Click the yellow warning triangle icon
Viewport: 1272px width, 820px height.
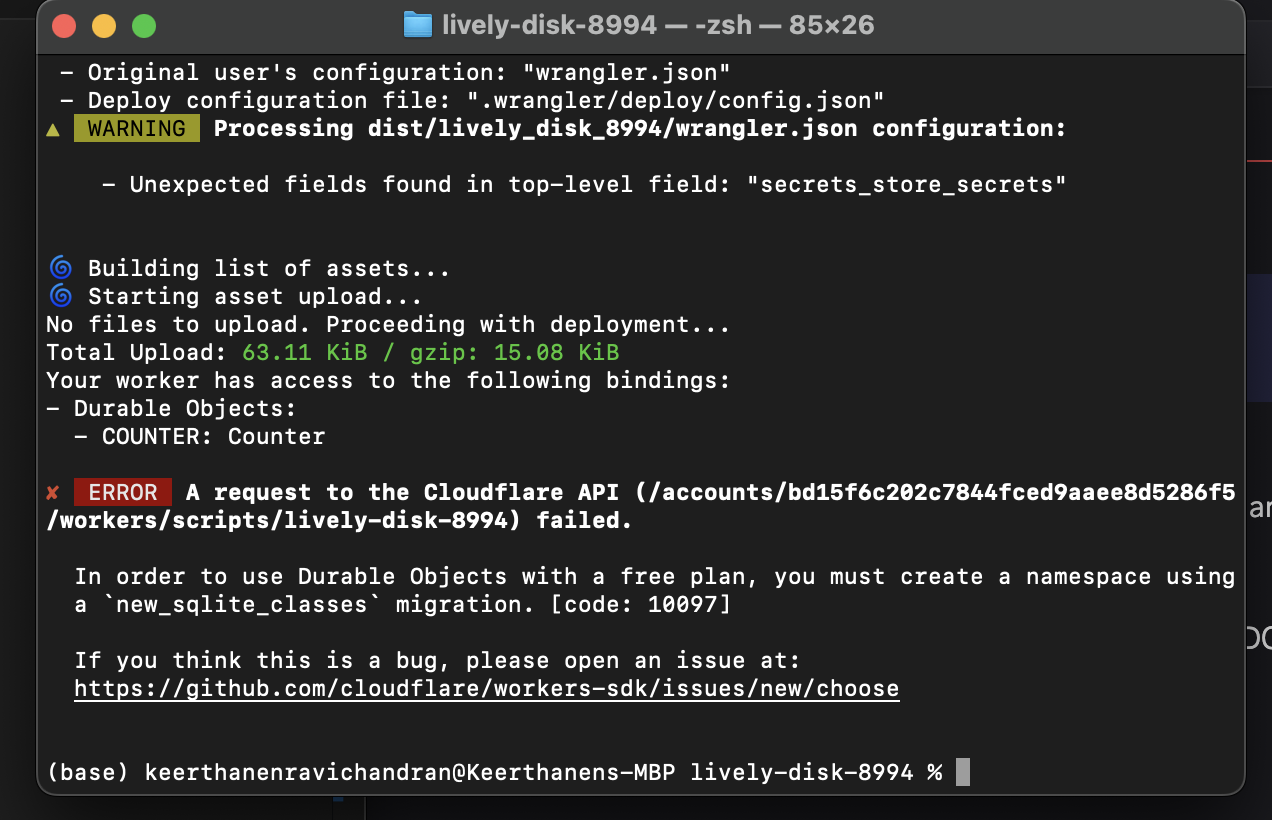click(54, 129)
